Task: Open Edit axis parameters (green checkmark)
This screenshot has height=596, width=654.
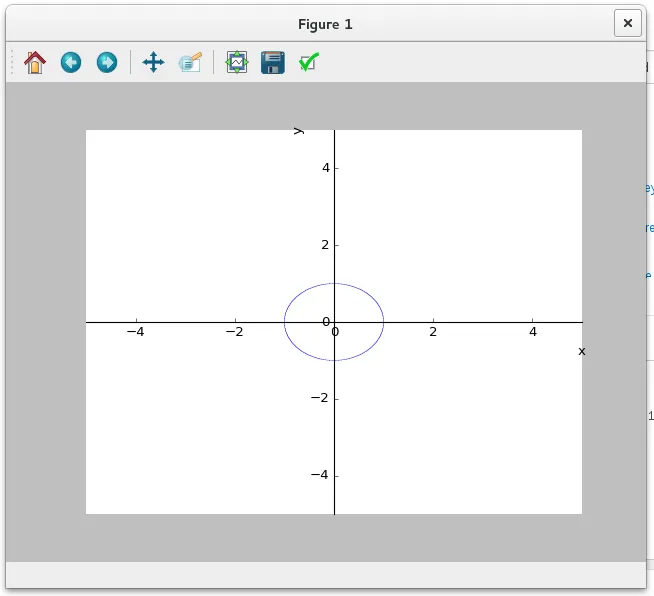Action: click(309, 62)
